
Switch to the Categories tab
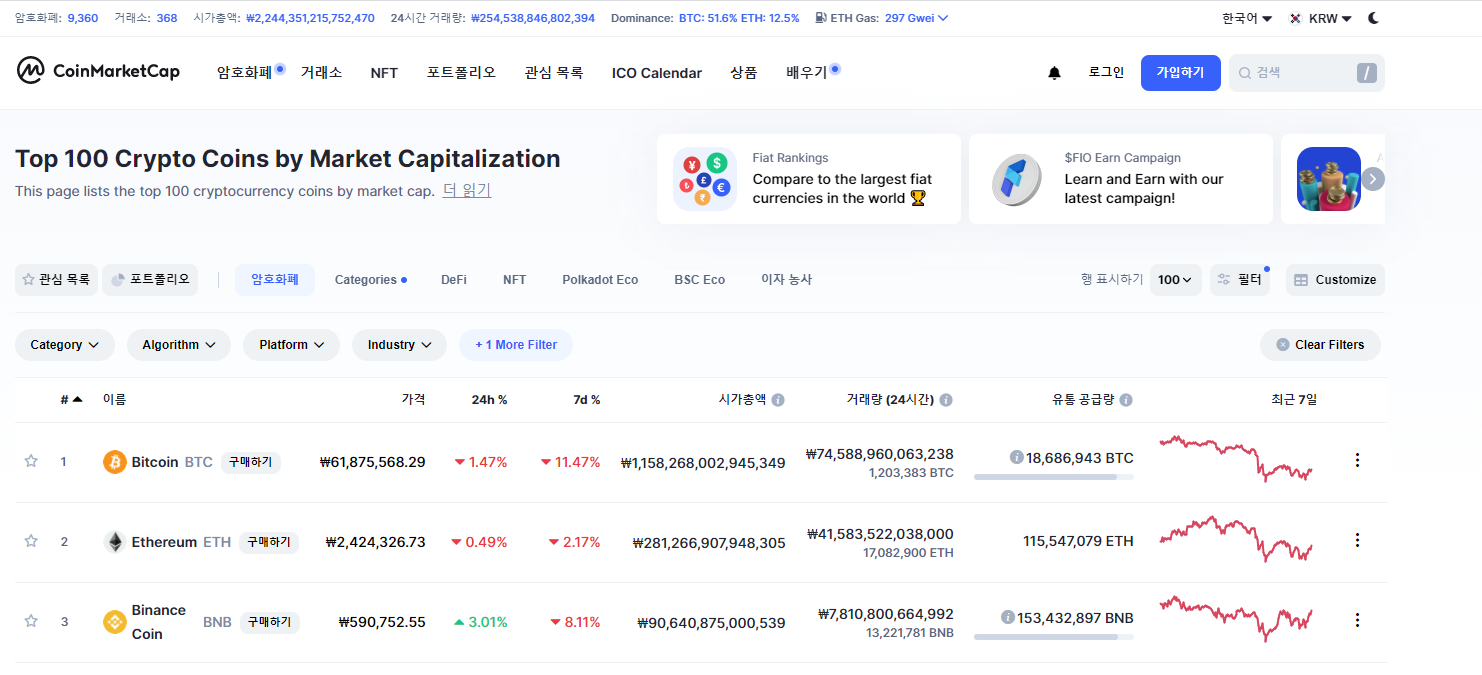click(x=371, y=280)
